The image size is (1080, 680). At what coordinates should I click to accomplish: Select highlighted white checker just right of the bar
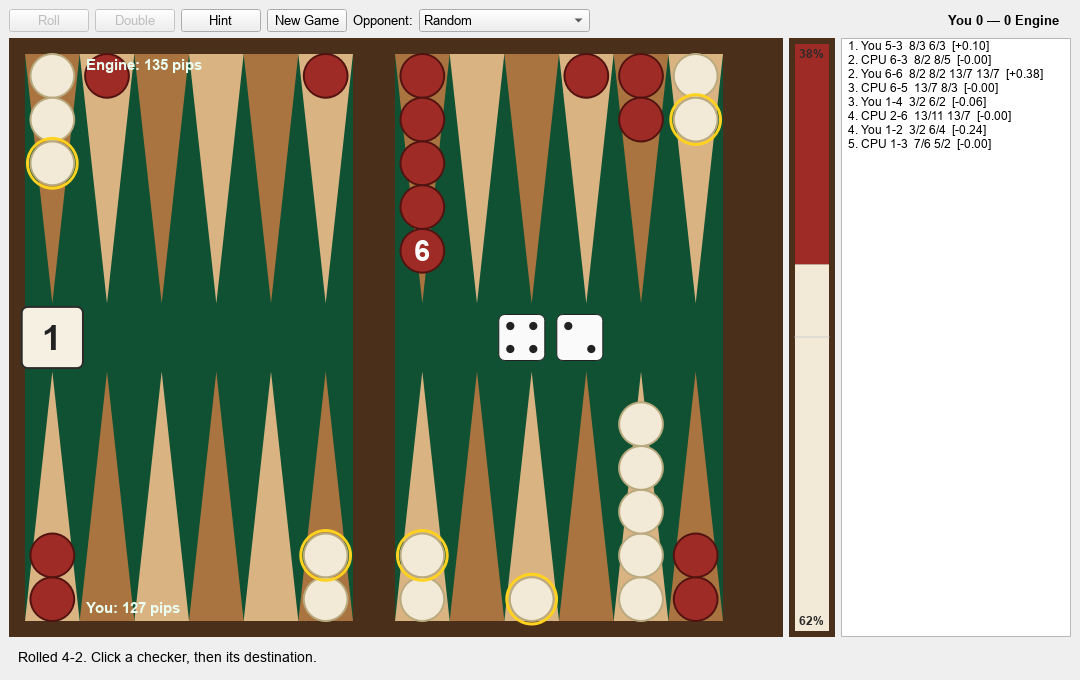pyautogui.click(x=422, y=555)
